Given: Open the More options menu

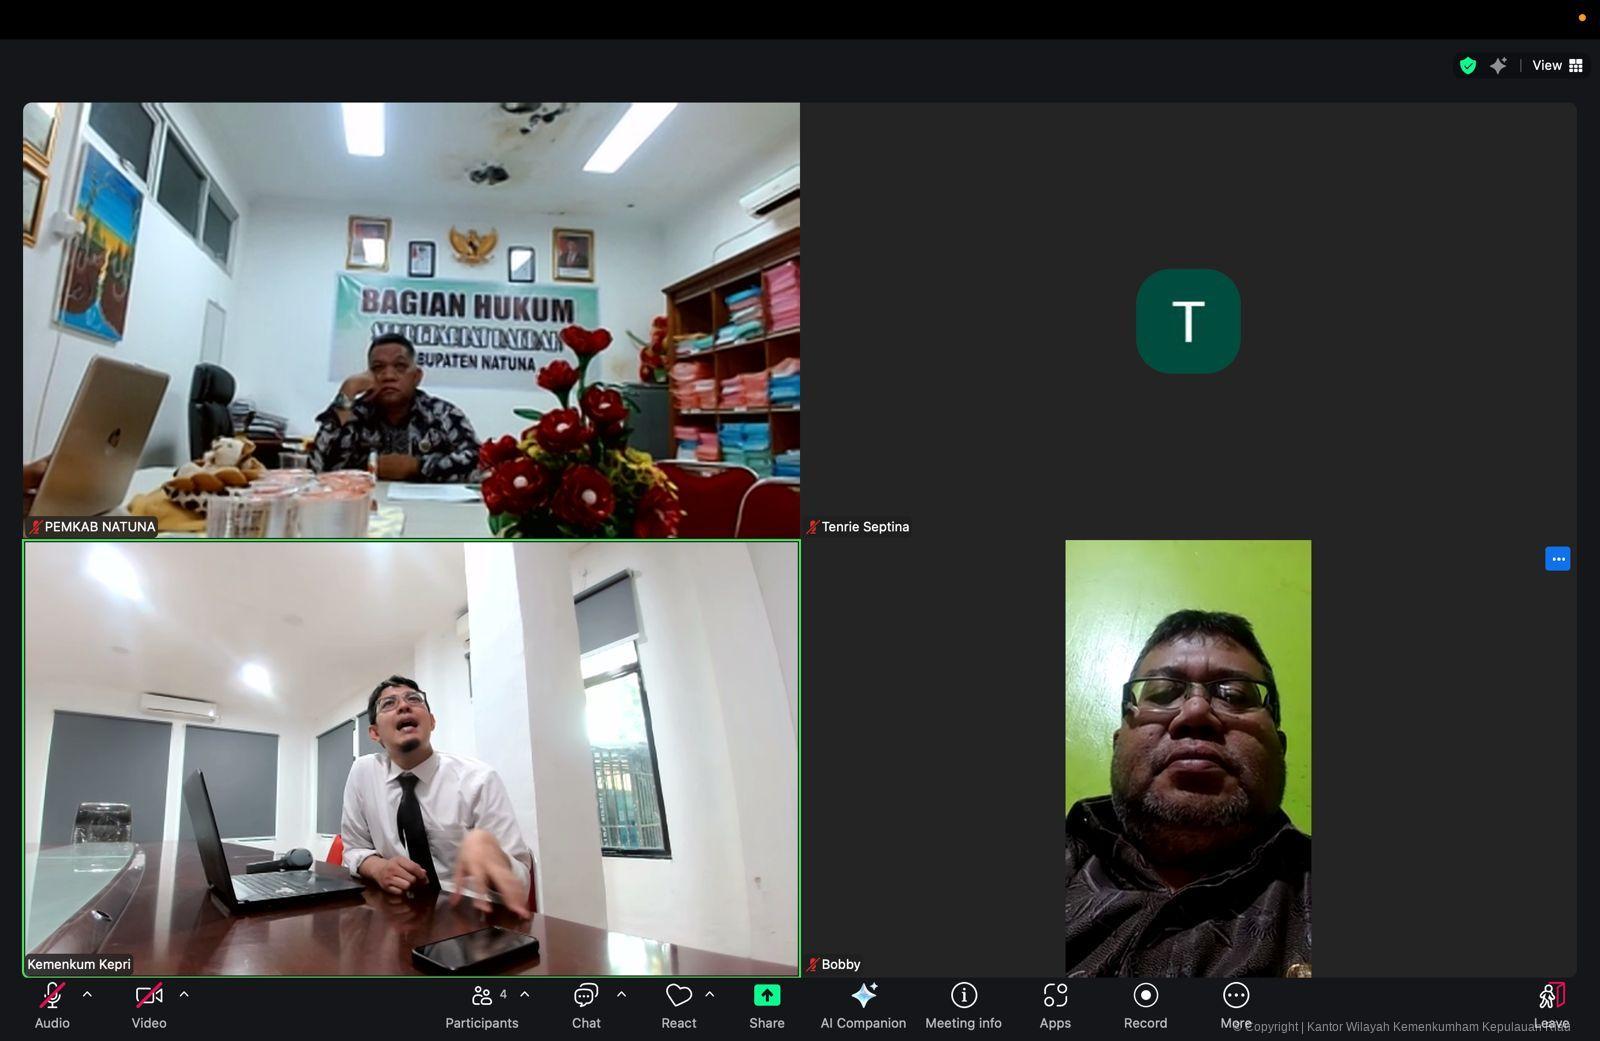Looking at the screenshot, I should [x=1236, y=995].
